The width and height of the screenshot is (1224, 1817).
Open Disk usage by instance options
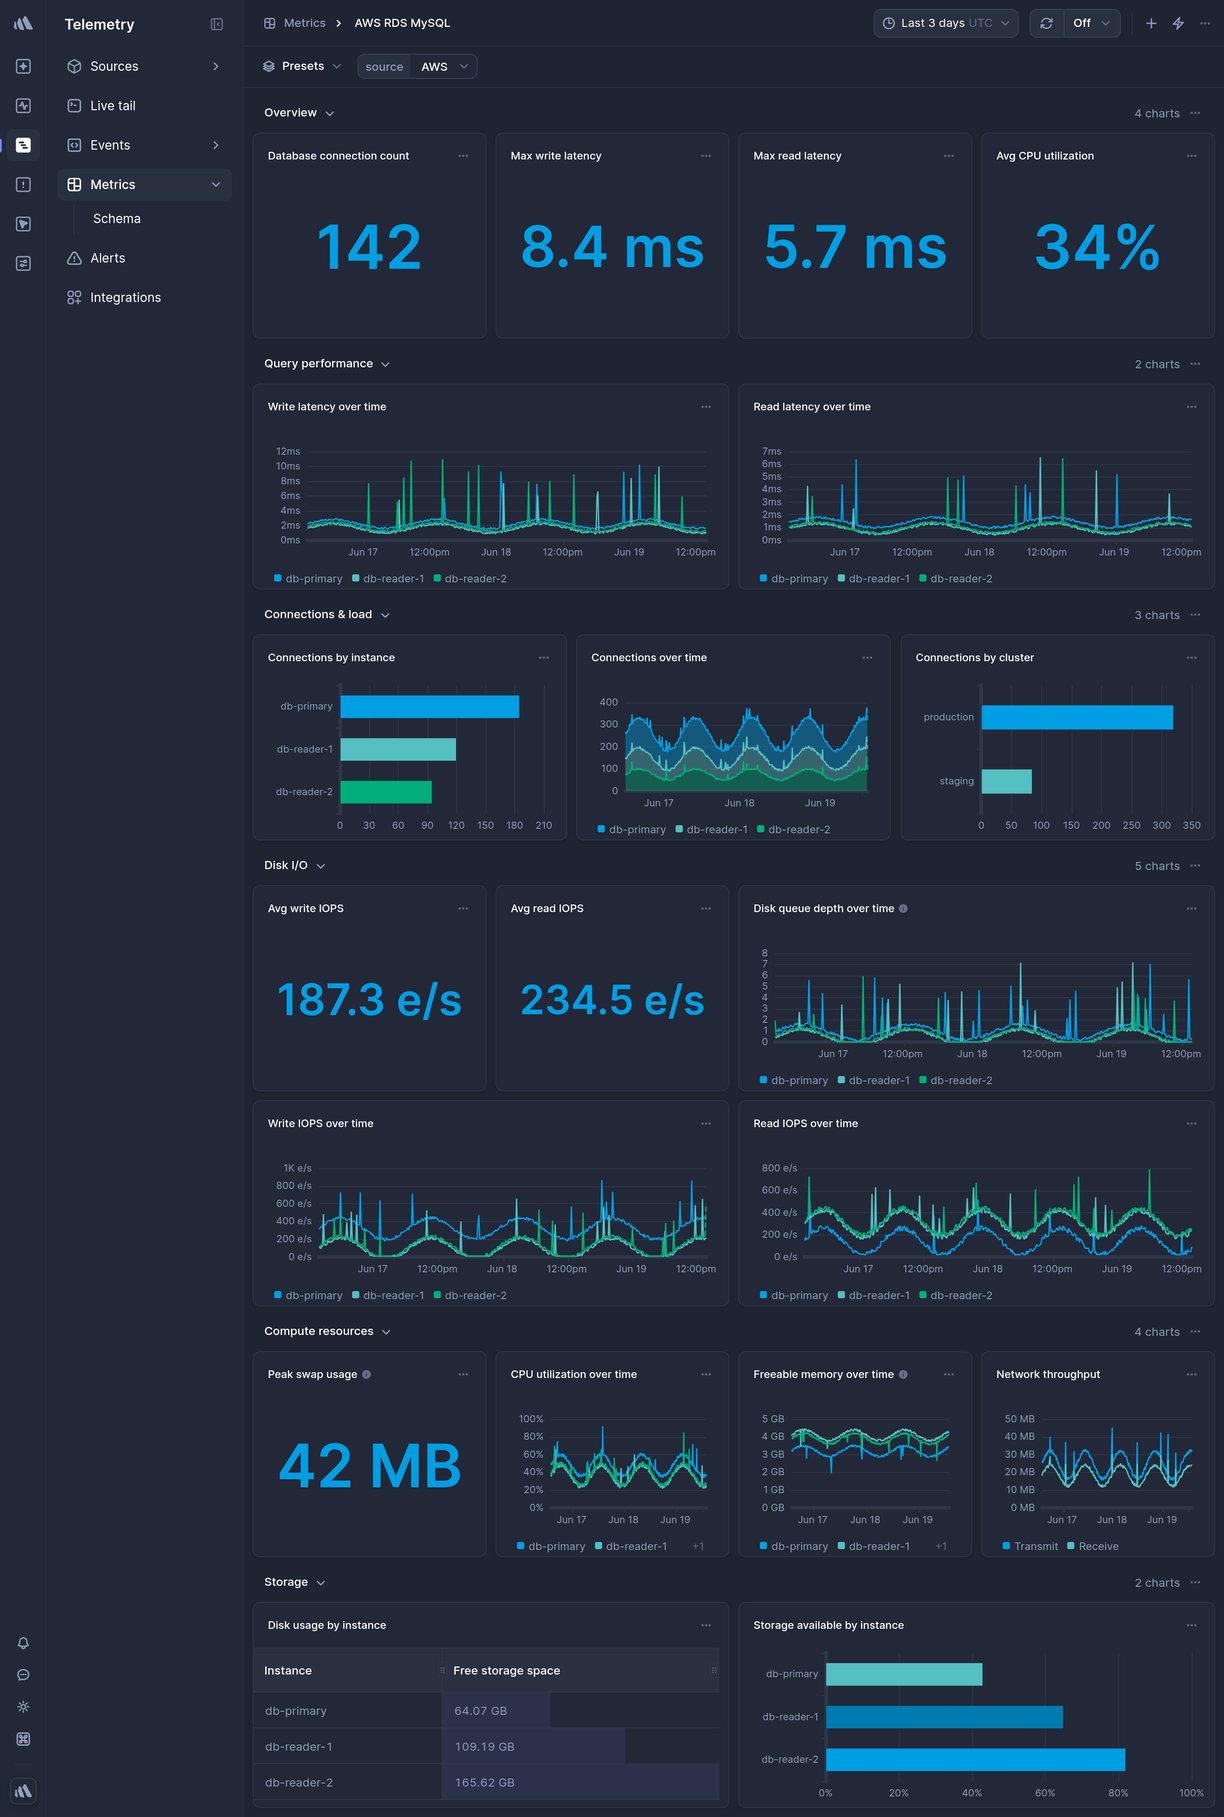pyautogui.click(x=706, y=1625)
